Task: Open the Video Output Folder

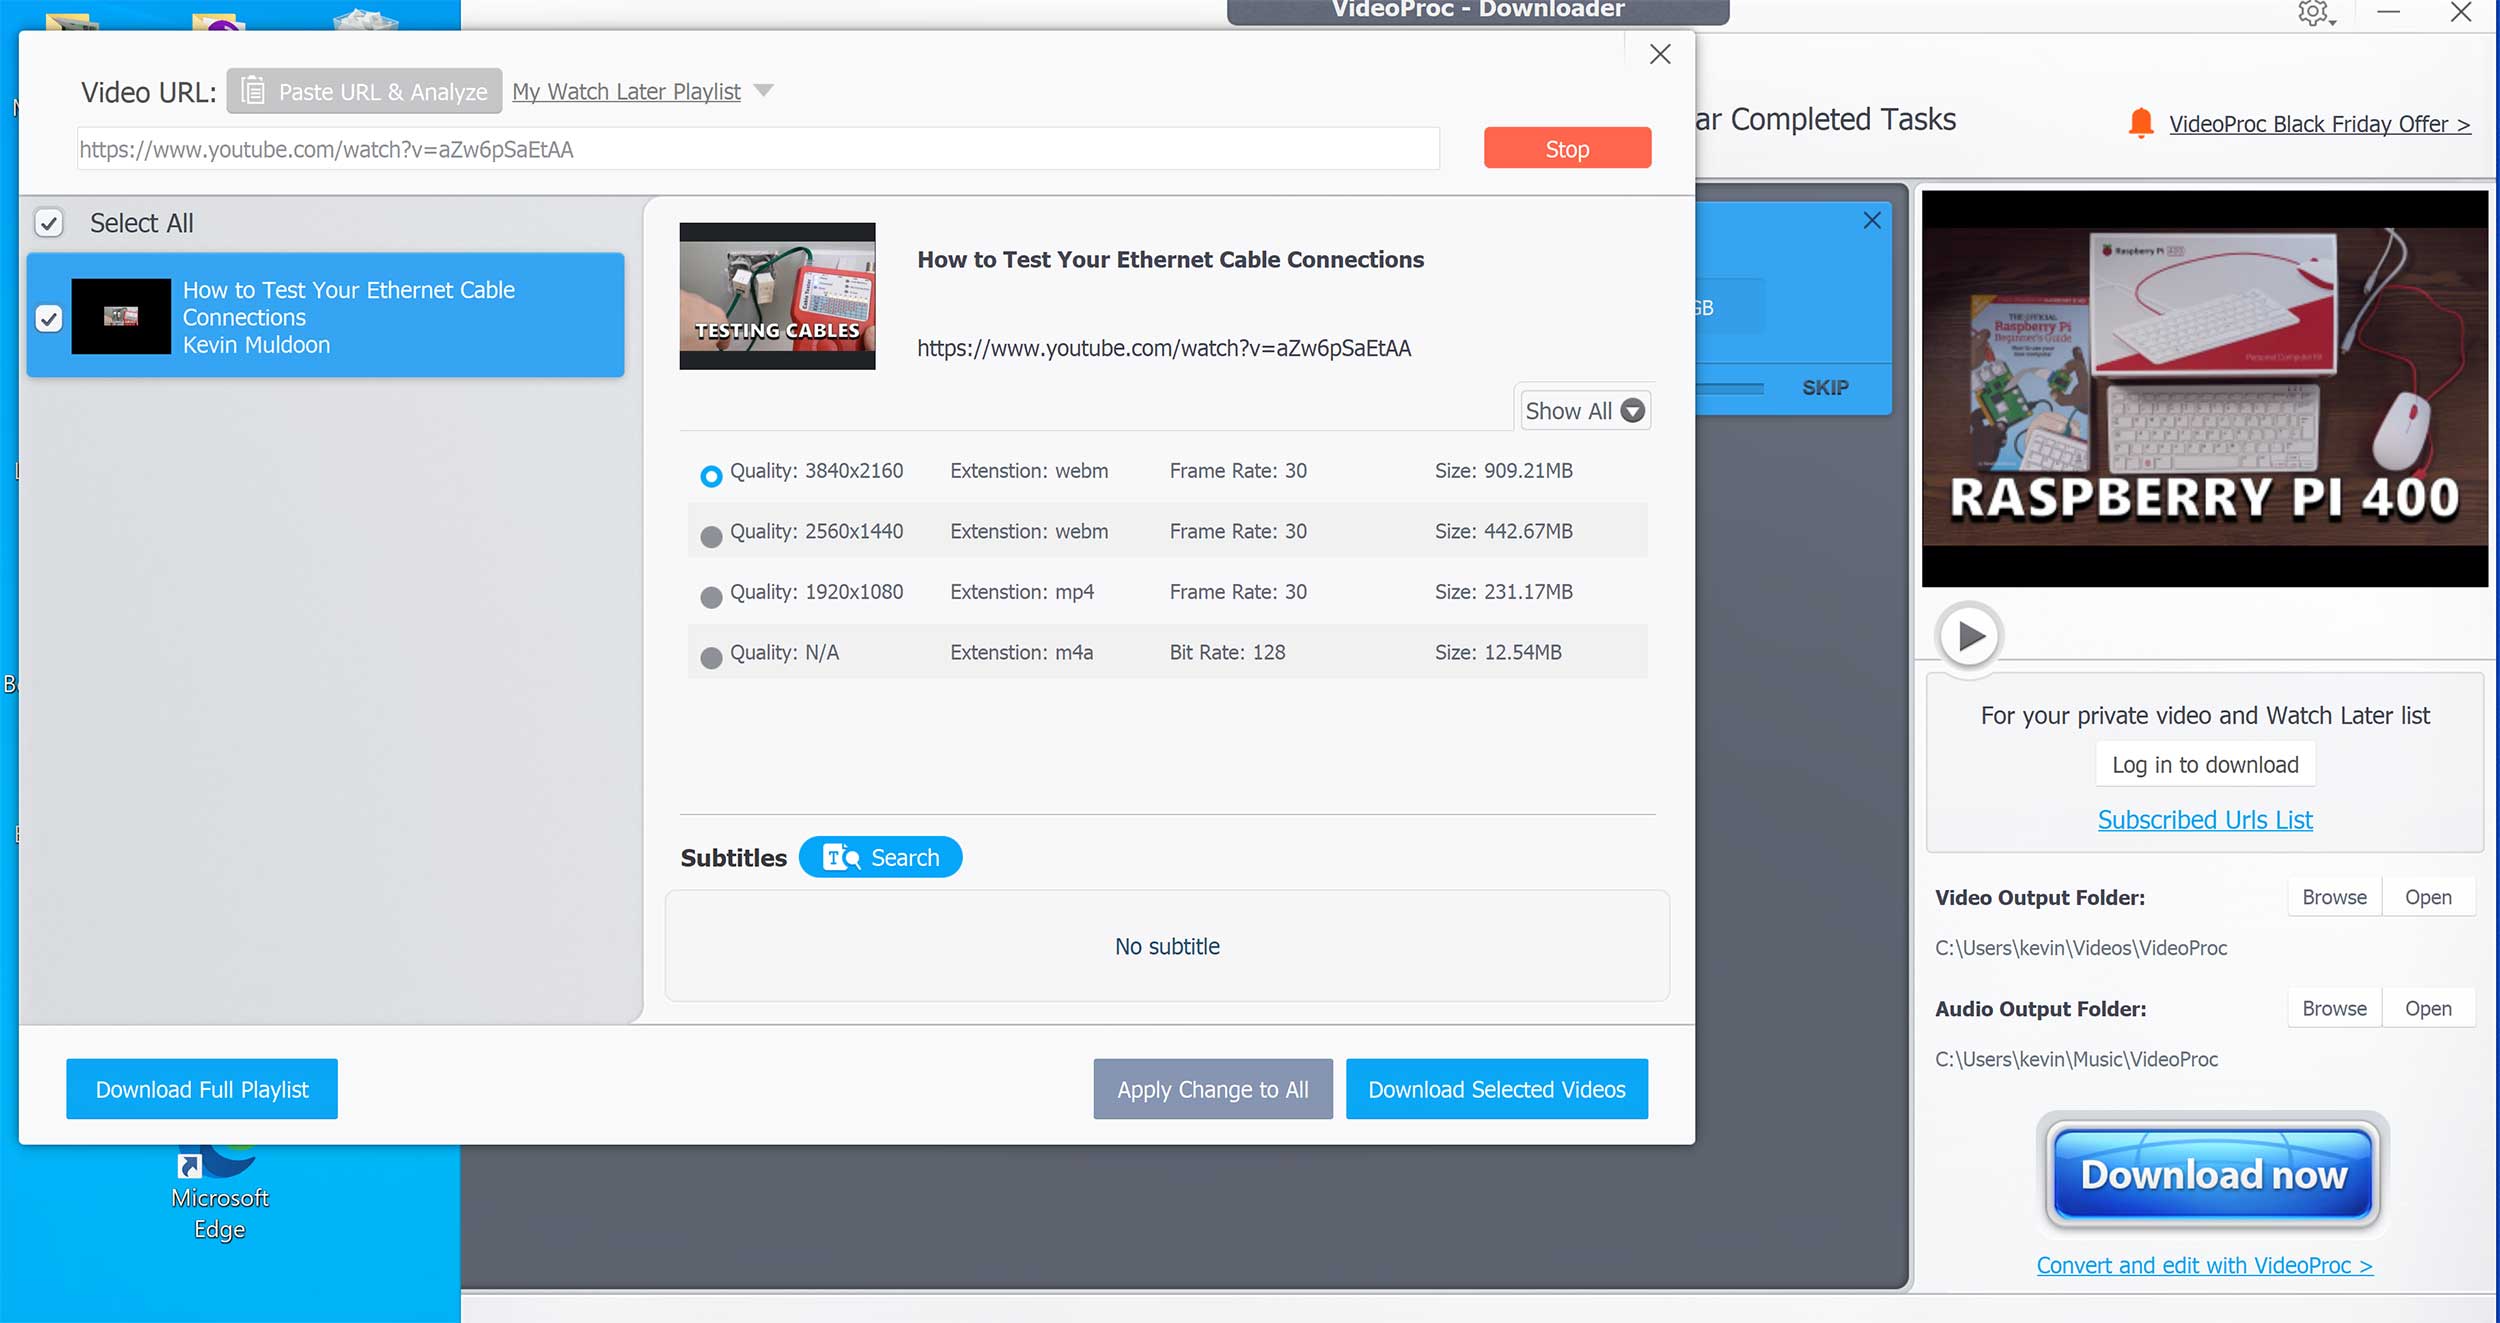Action: pyautogui.click(x=2428, y=897)
